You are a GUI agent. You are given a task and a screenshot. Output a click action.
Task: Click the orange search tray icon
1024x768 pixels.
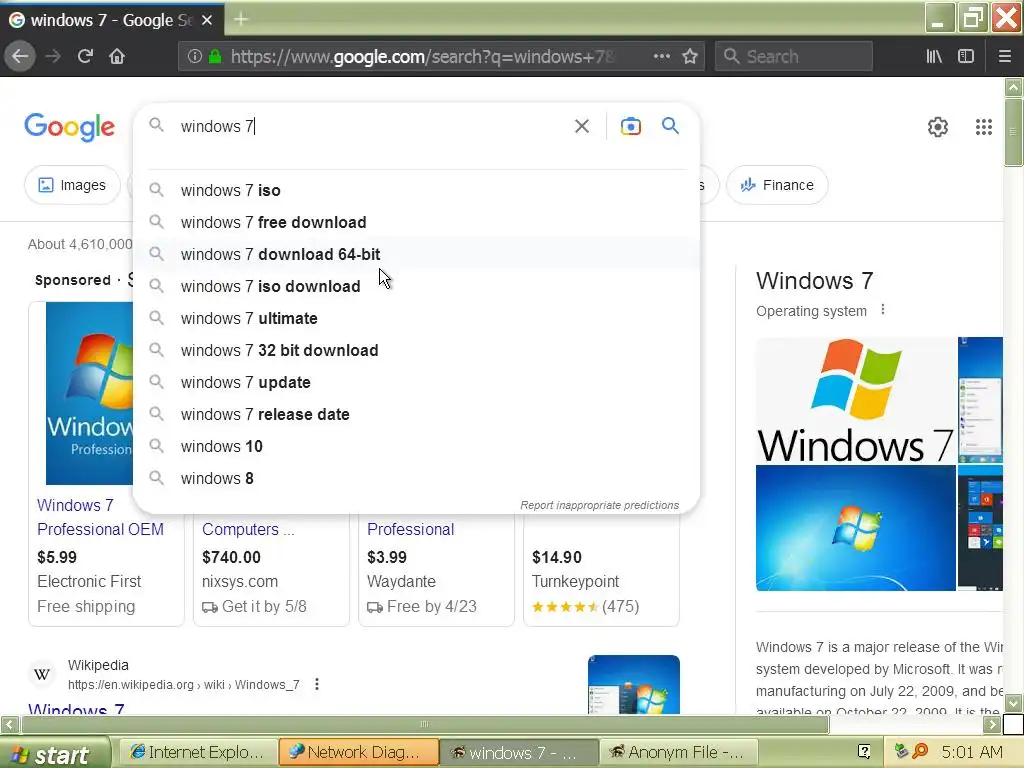[920, 752]
